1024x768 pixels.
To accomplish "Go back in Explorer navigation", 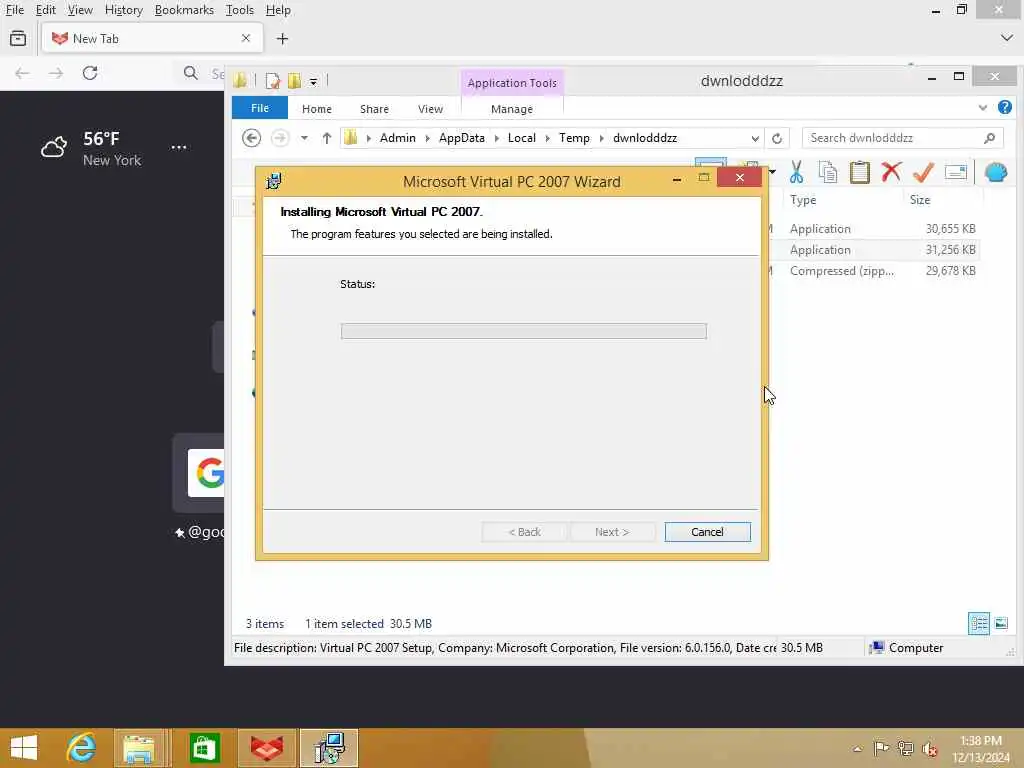I will point(251,138).
